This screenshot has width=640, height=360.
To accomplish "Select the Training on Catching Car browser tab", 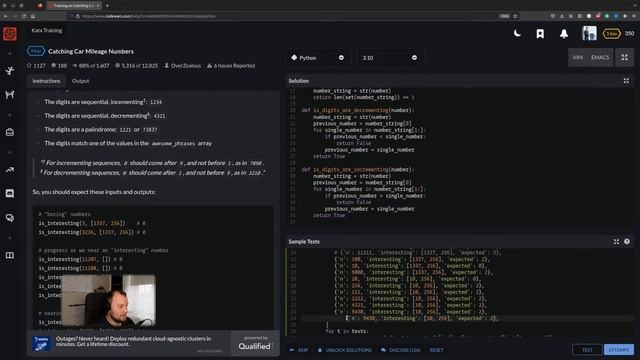I will [x=73, y=6].
